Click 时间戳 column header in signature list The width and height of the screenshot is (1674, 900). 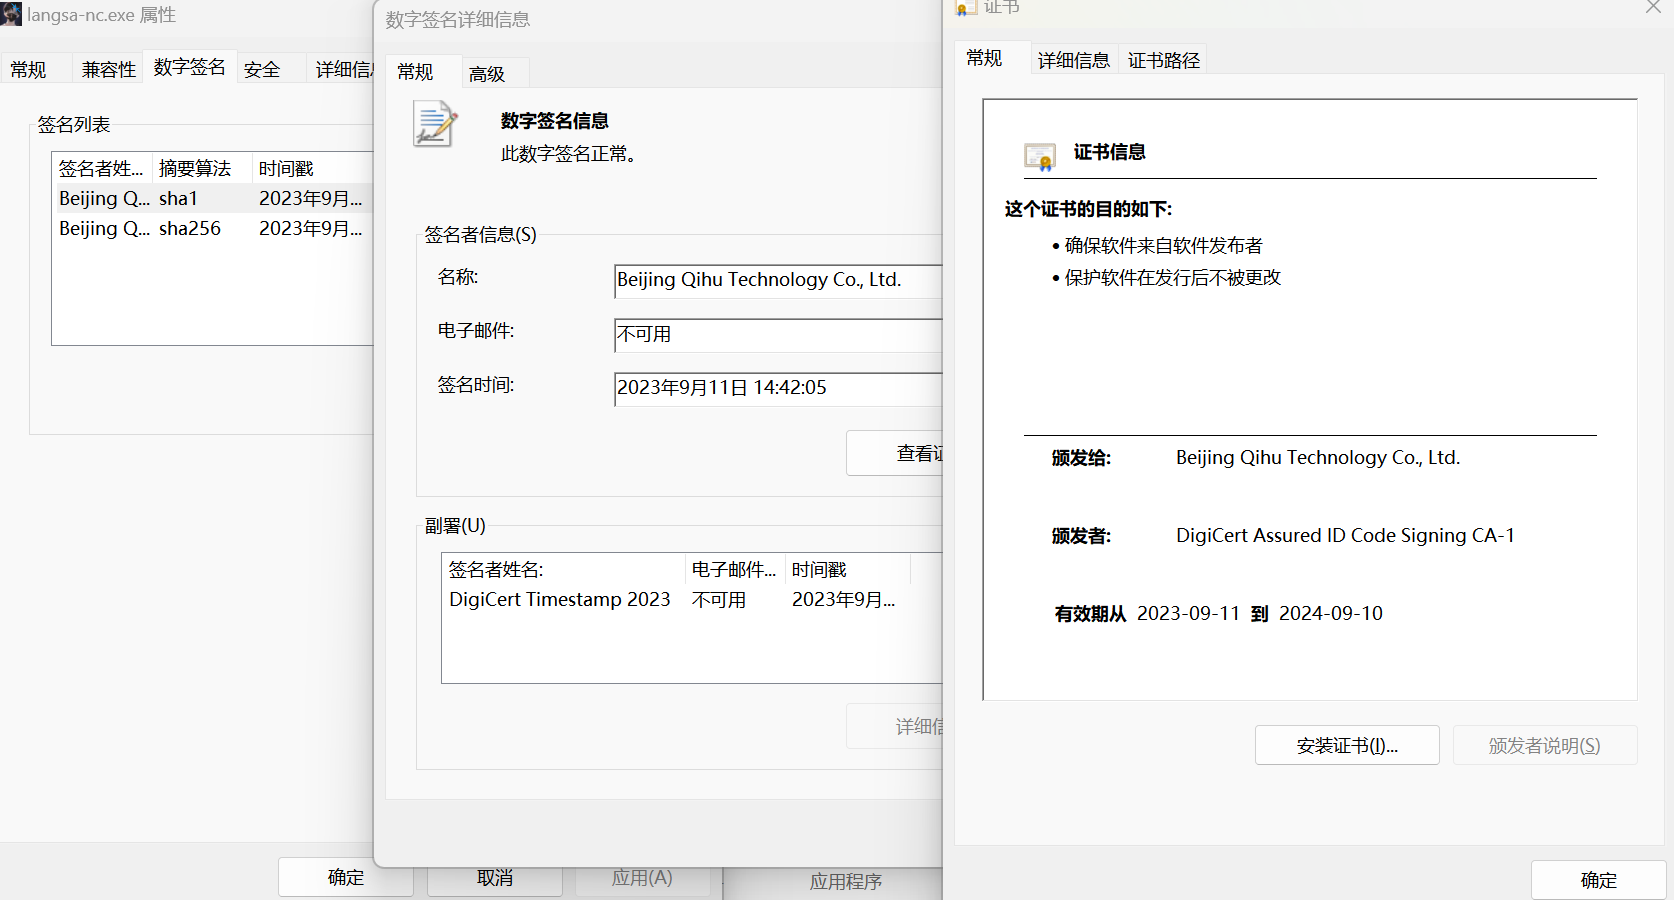pos(312,168)
